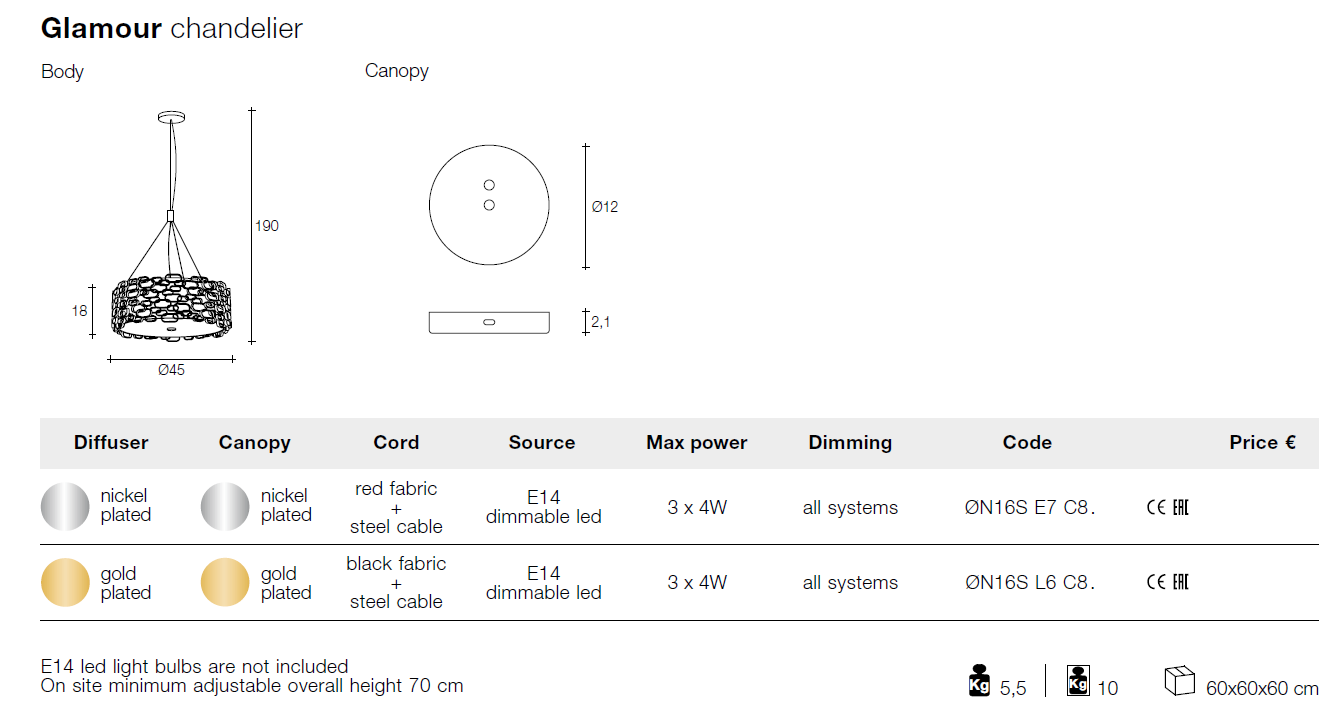Screen dimensions: 1332x720
Task: Click E14 dimmable led in nickel row
Action: pos(544,507)
